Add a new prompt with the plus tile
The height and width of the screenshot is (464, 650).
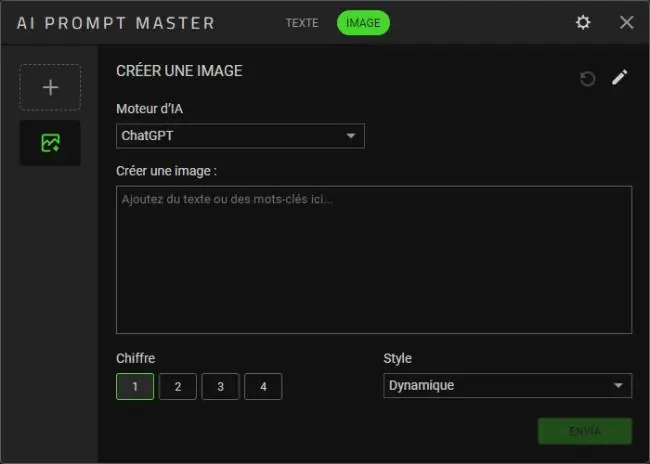50,87
